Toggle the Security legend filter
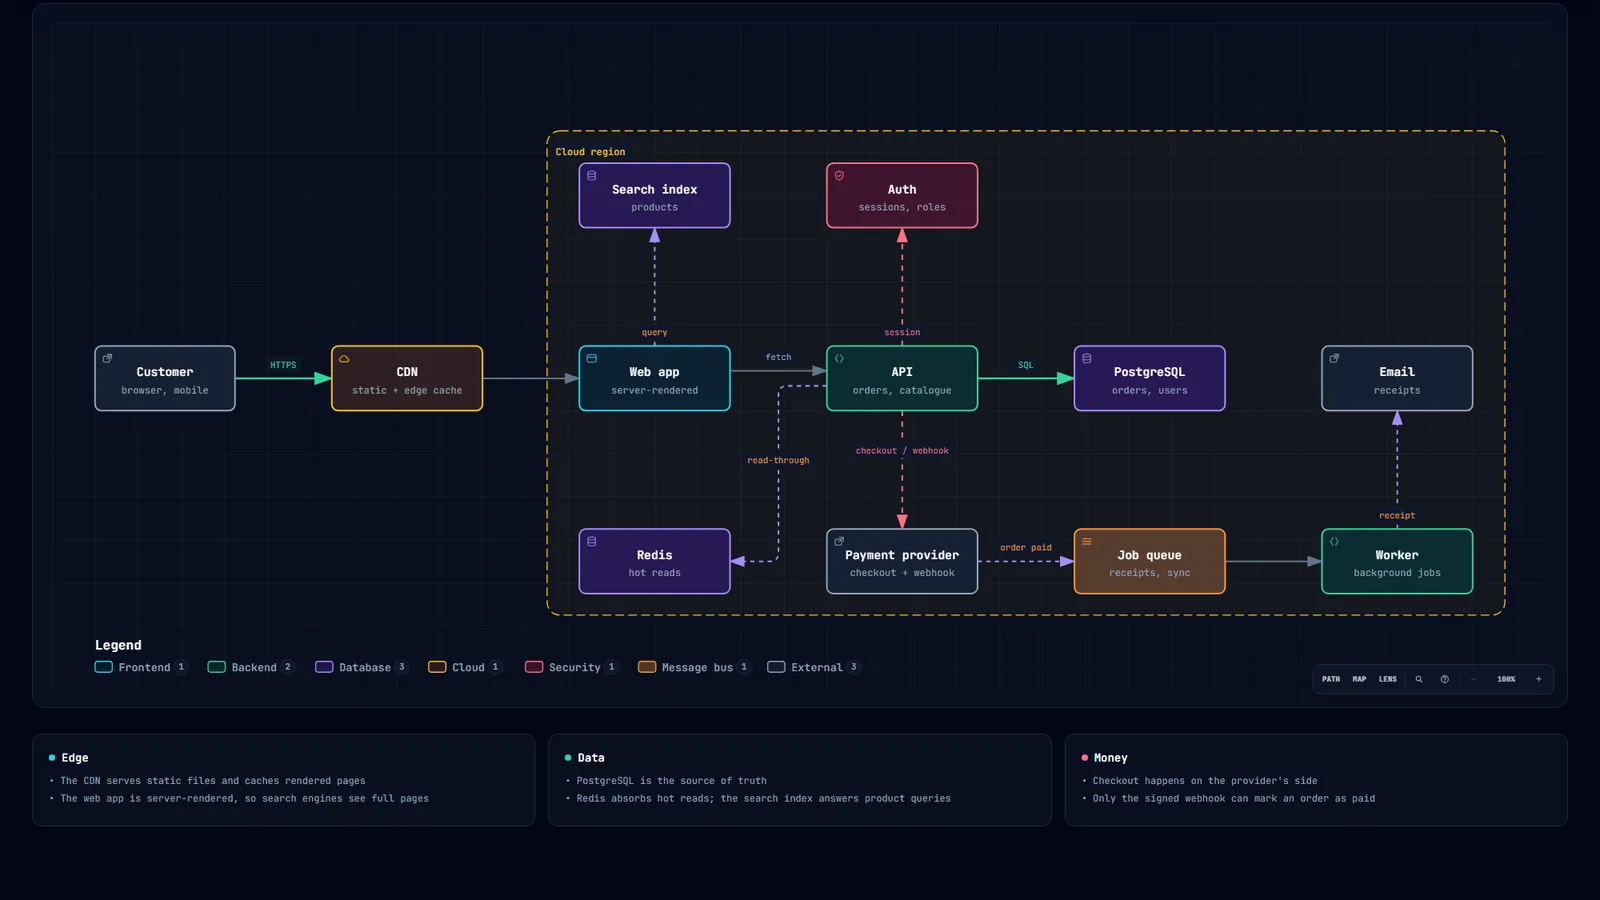This screenshot has height=900, width=1600. click(x=572, y=667)
